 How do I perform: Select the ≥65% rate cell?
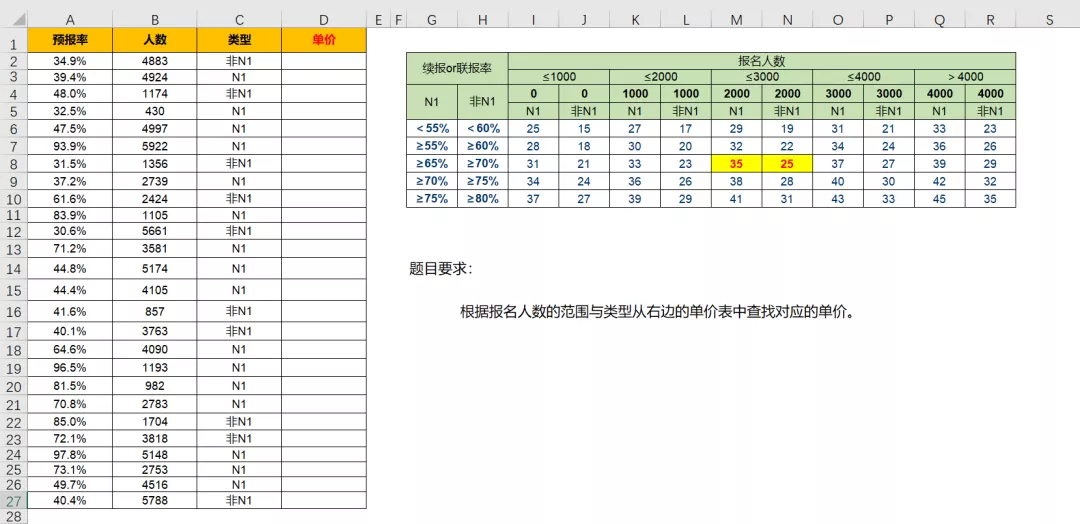pos(432,164)
